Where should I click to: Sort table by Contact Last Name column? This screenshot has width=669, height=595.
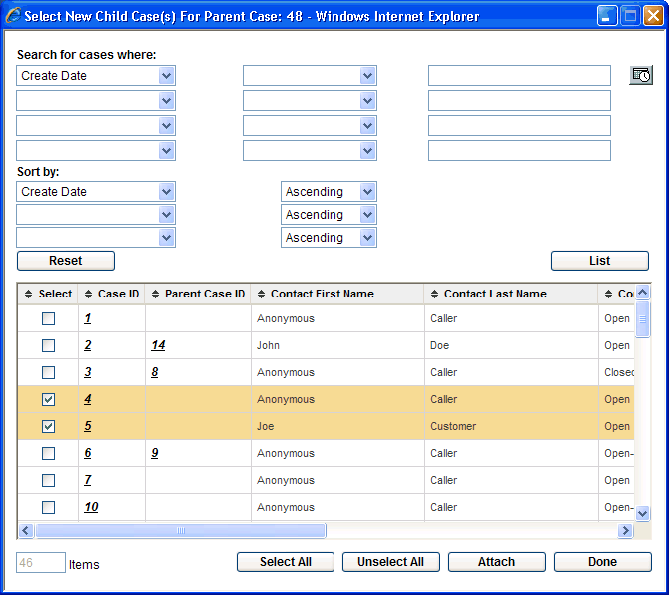pos(489,294)
